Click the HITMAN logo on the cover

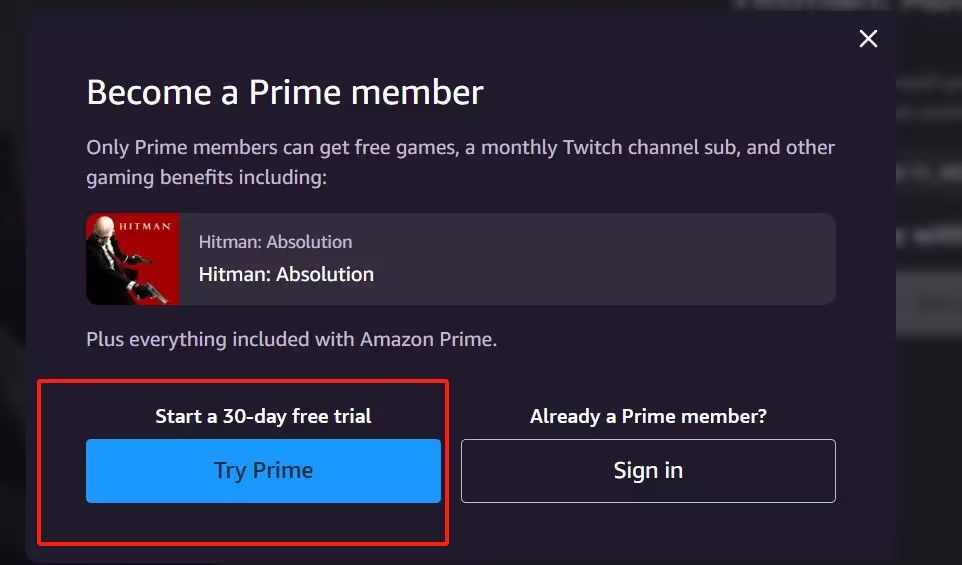[145, 226]
